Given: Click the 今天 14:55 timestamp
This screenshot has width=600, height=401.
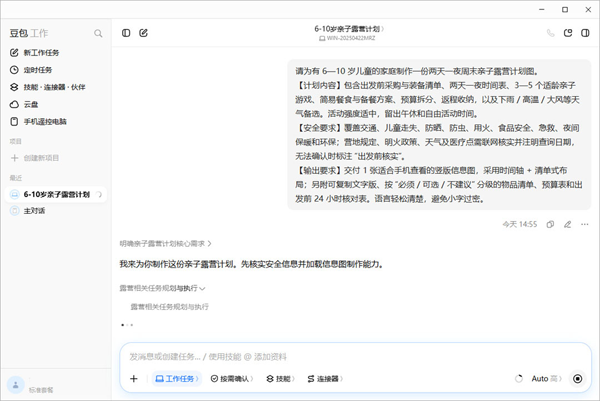Looking at the screenshot, I should click(x=520, y=225).
